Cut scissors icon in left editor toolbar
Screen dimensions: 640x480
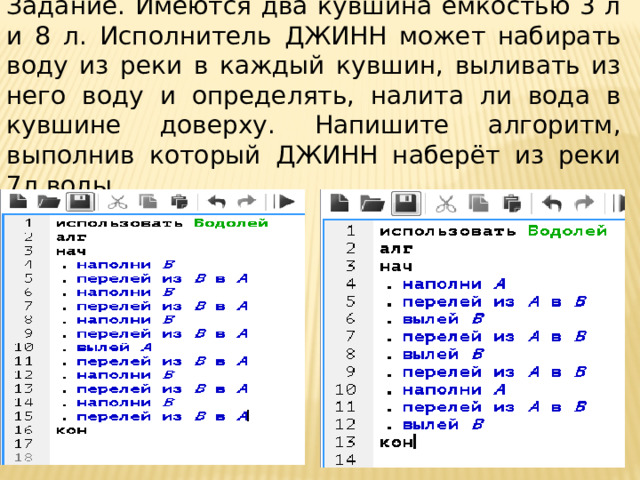click(x=118, y=202)
